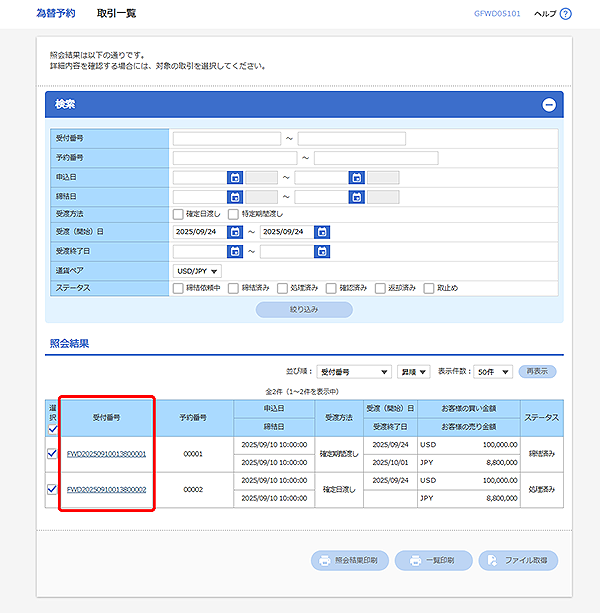
Task: Click the 取引一覧 page title
Action: pos(116,13)
